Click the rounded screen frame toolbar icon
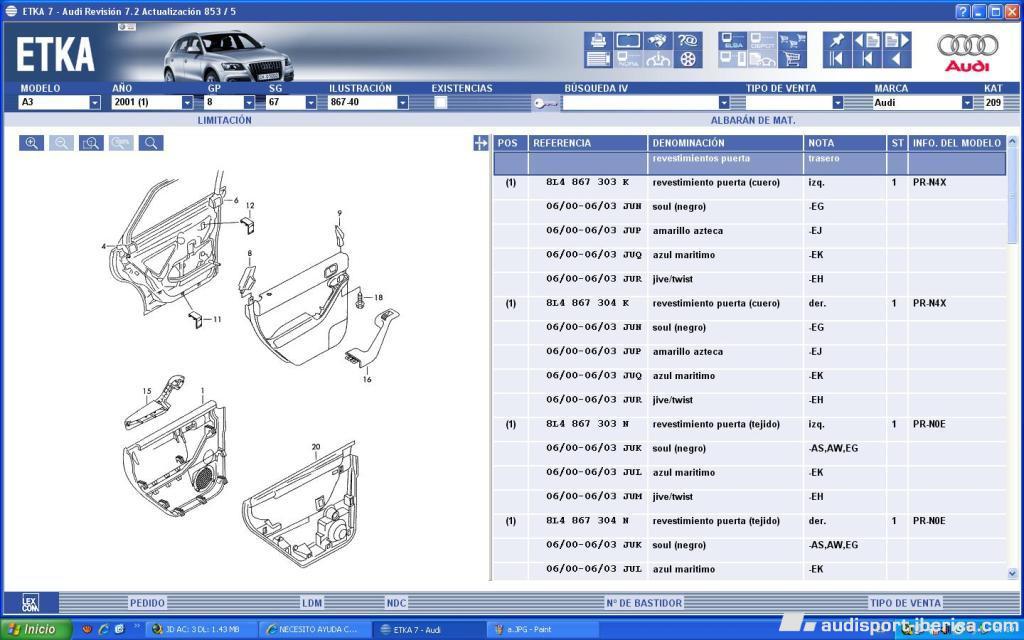This screenshot has width=1024, height=640. [628, 40]
